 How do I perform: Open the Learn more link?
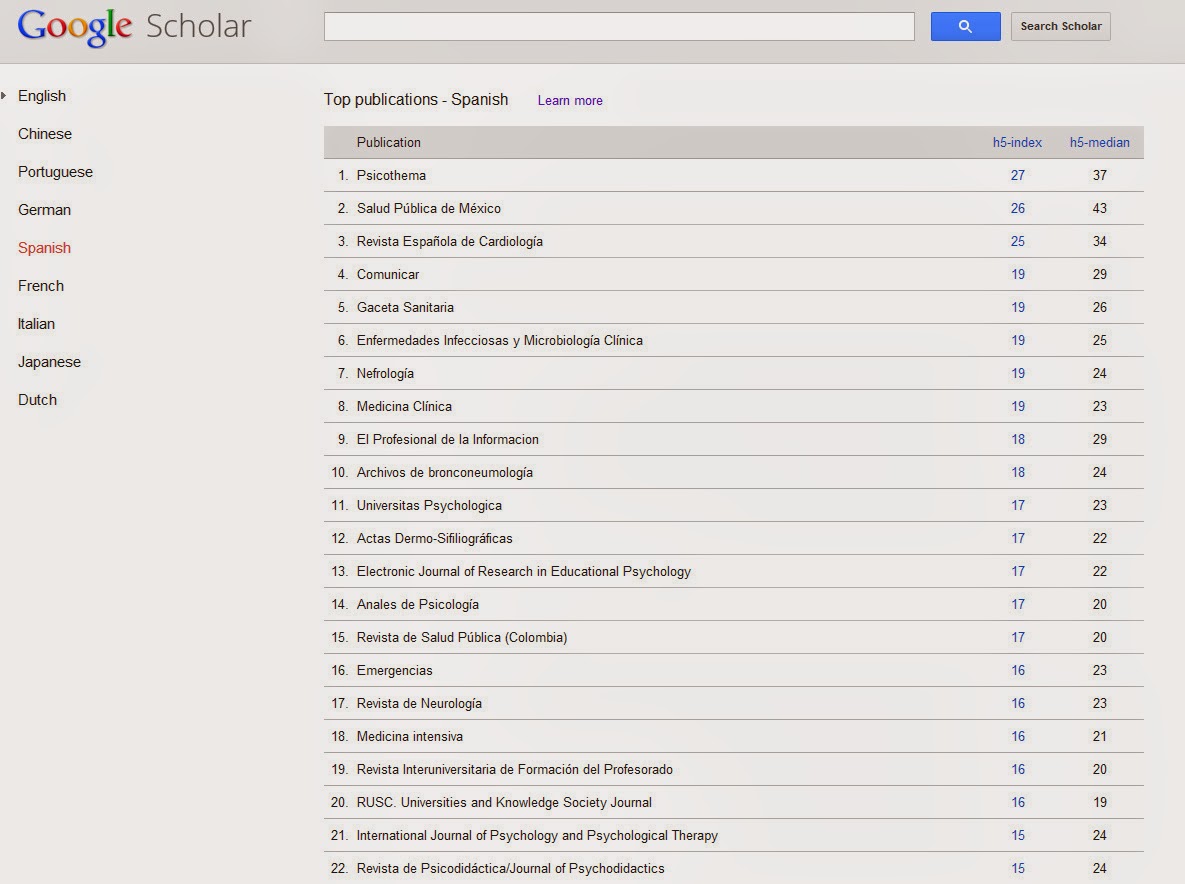pos(569,100)
